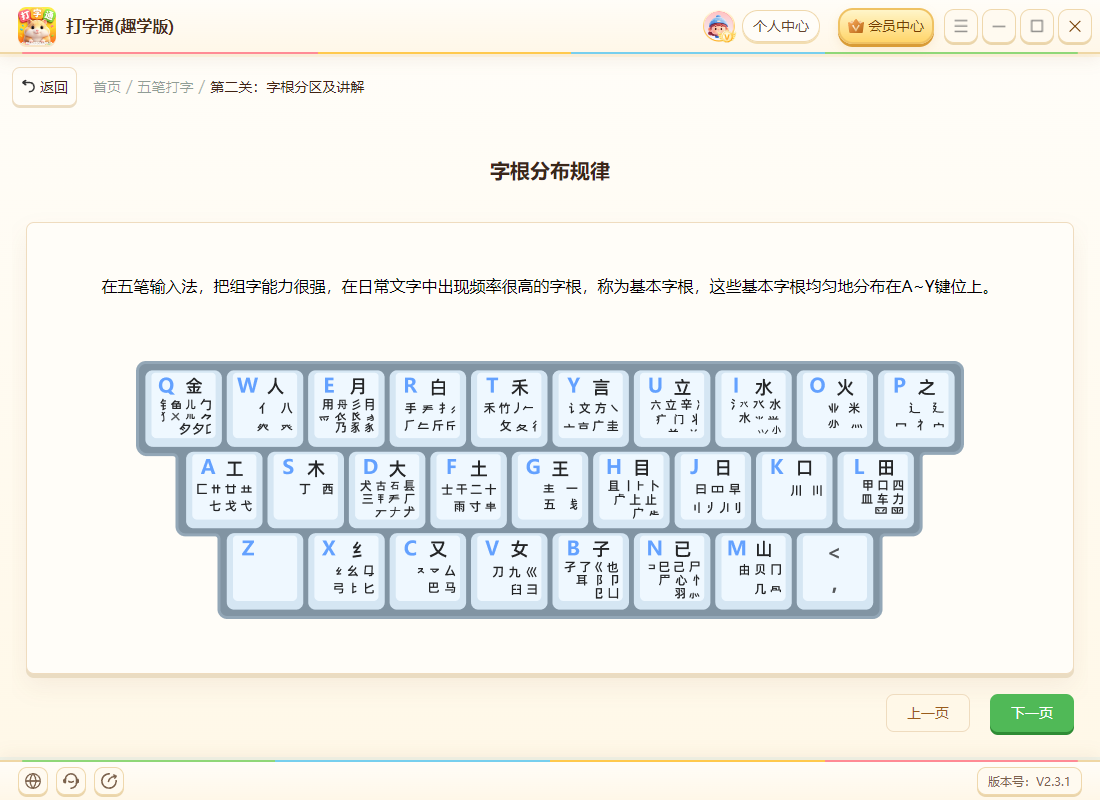
Task: Open 会员中心 member center
Action: pyautogui.click(x=886, y=27)
